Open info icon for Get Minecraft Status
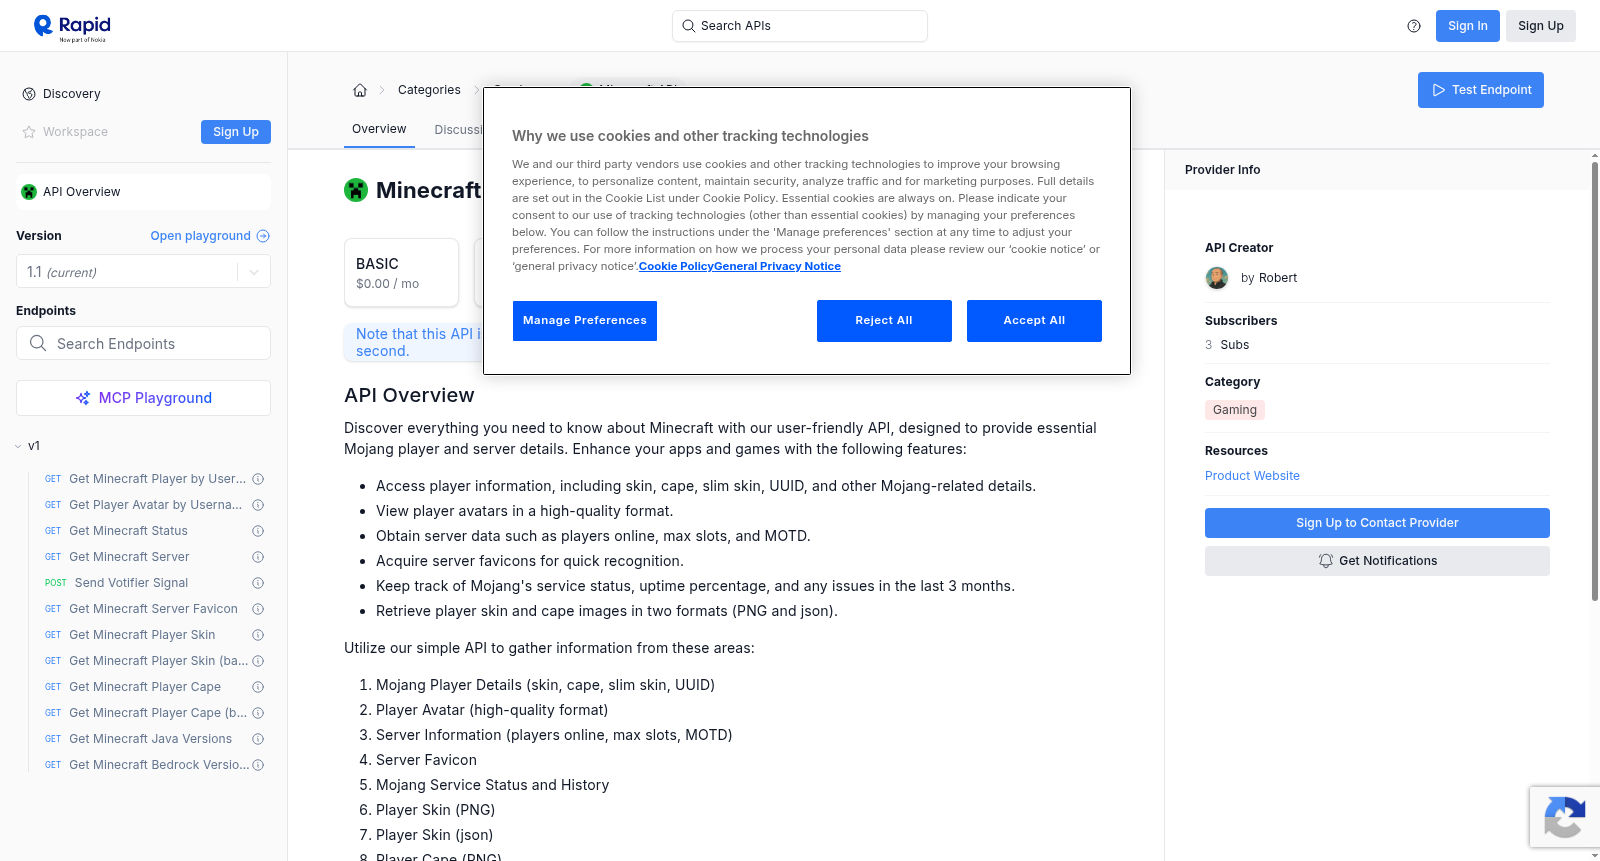The height and width of the screenshot is (861, 1600). [258, 531]
